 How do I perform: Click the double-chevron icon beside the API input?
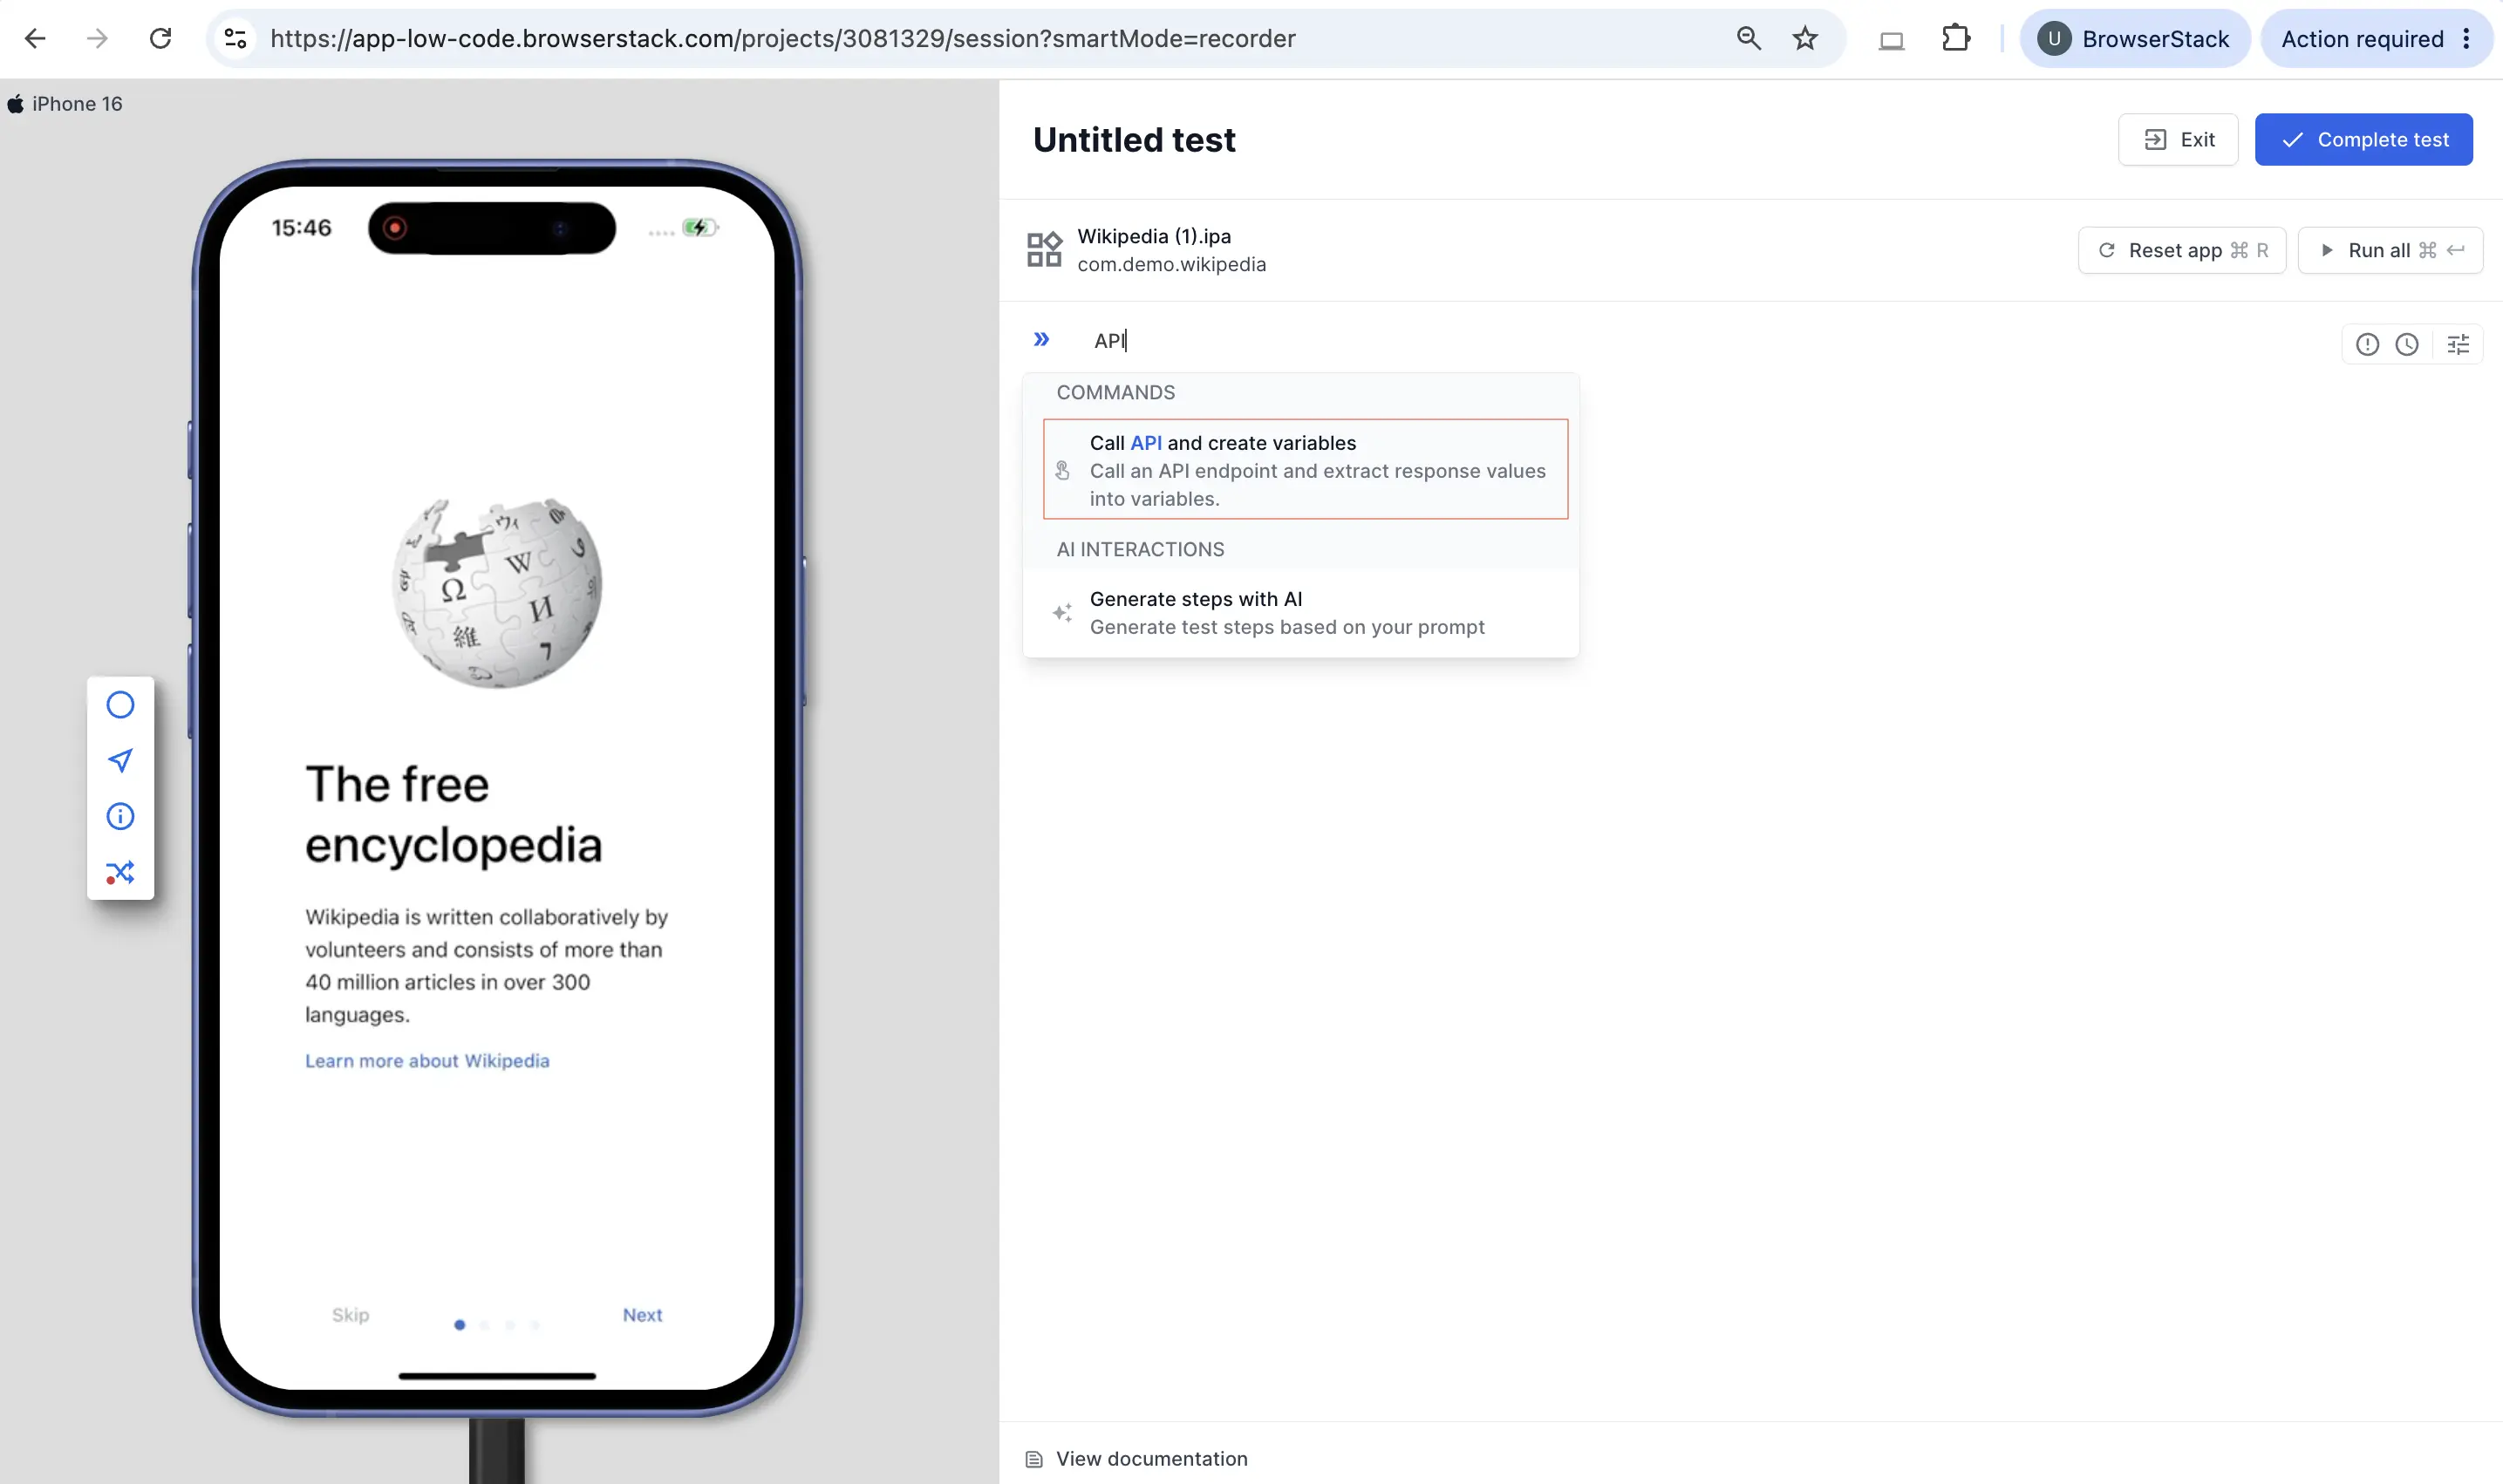tap(1041, 340)
